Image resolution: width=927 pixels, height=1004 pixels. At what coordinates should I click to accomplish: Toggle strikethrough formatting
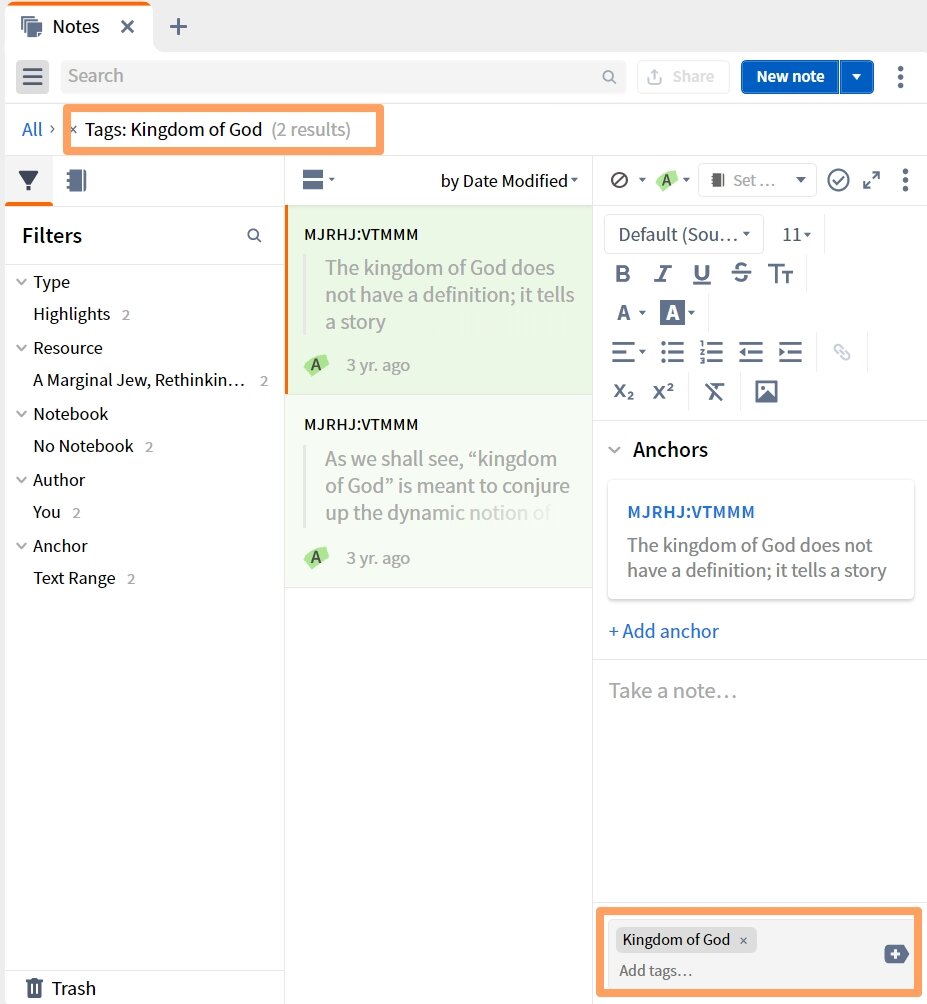(741, 273)
